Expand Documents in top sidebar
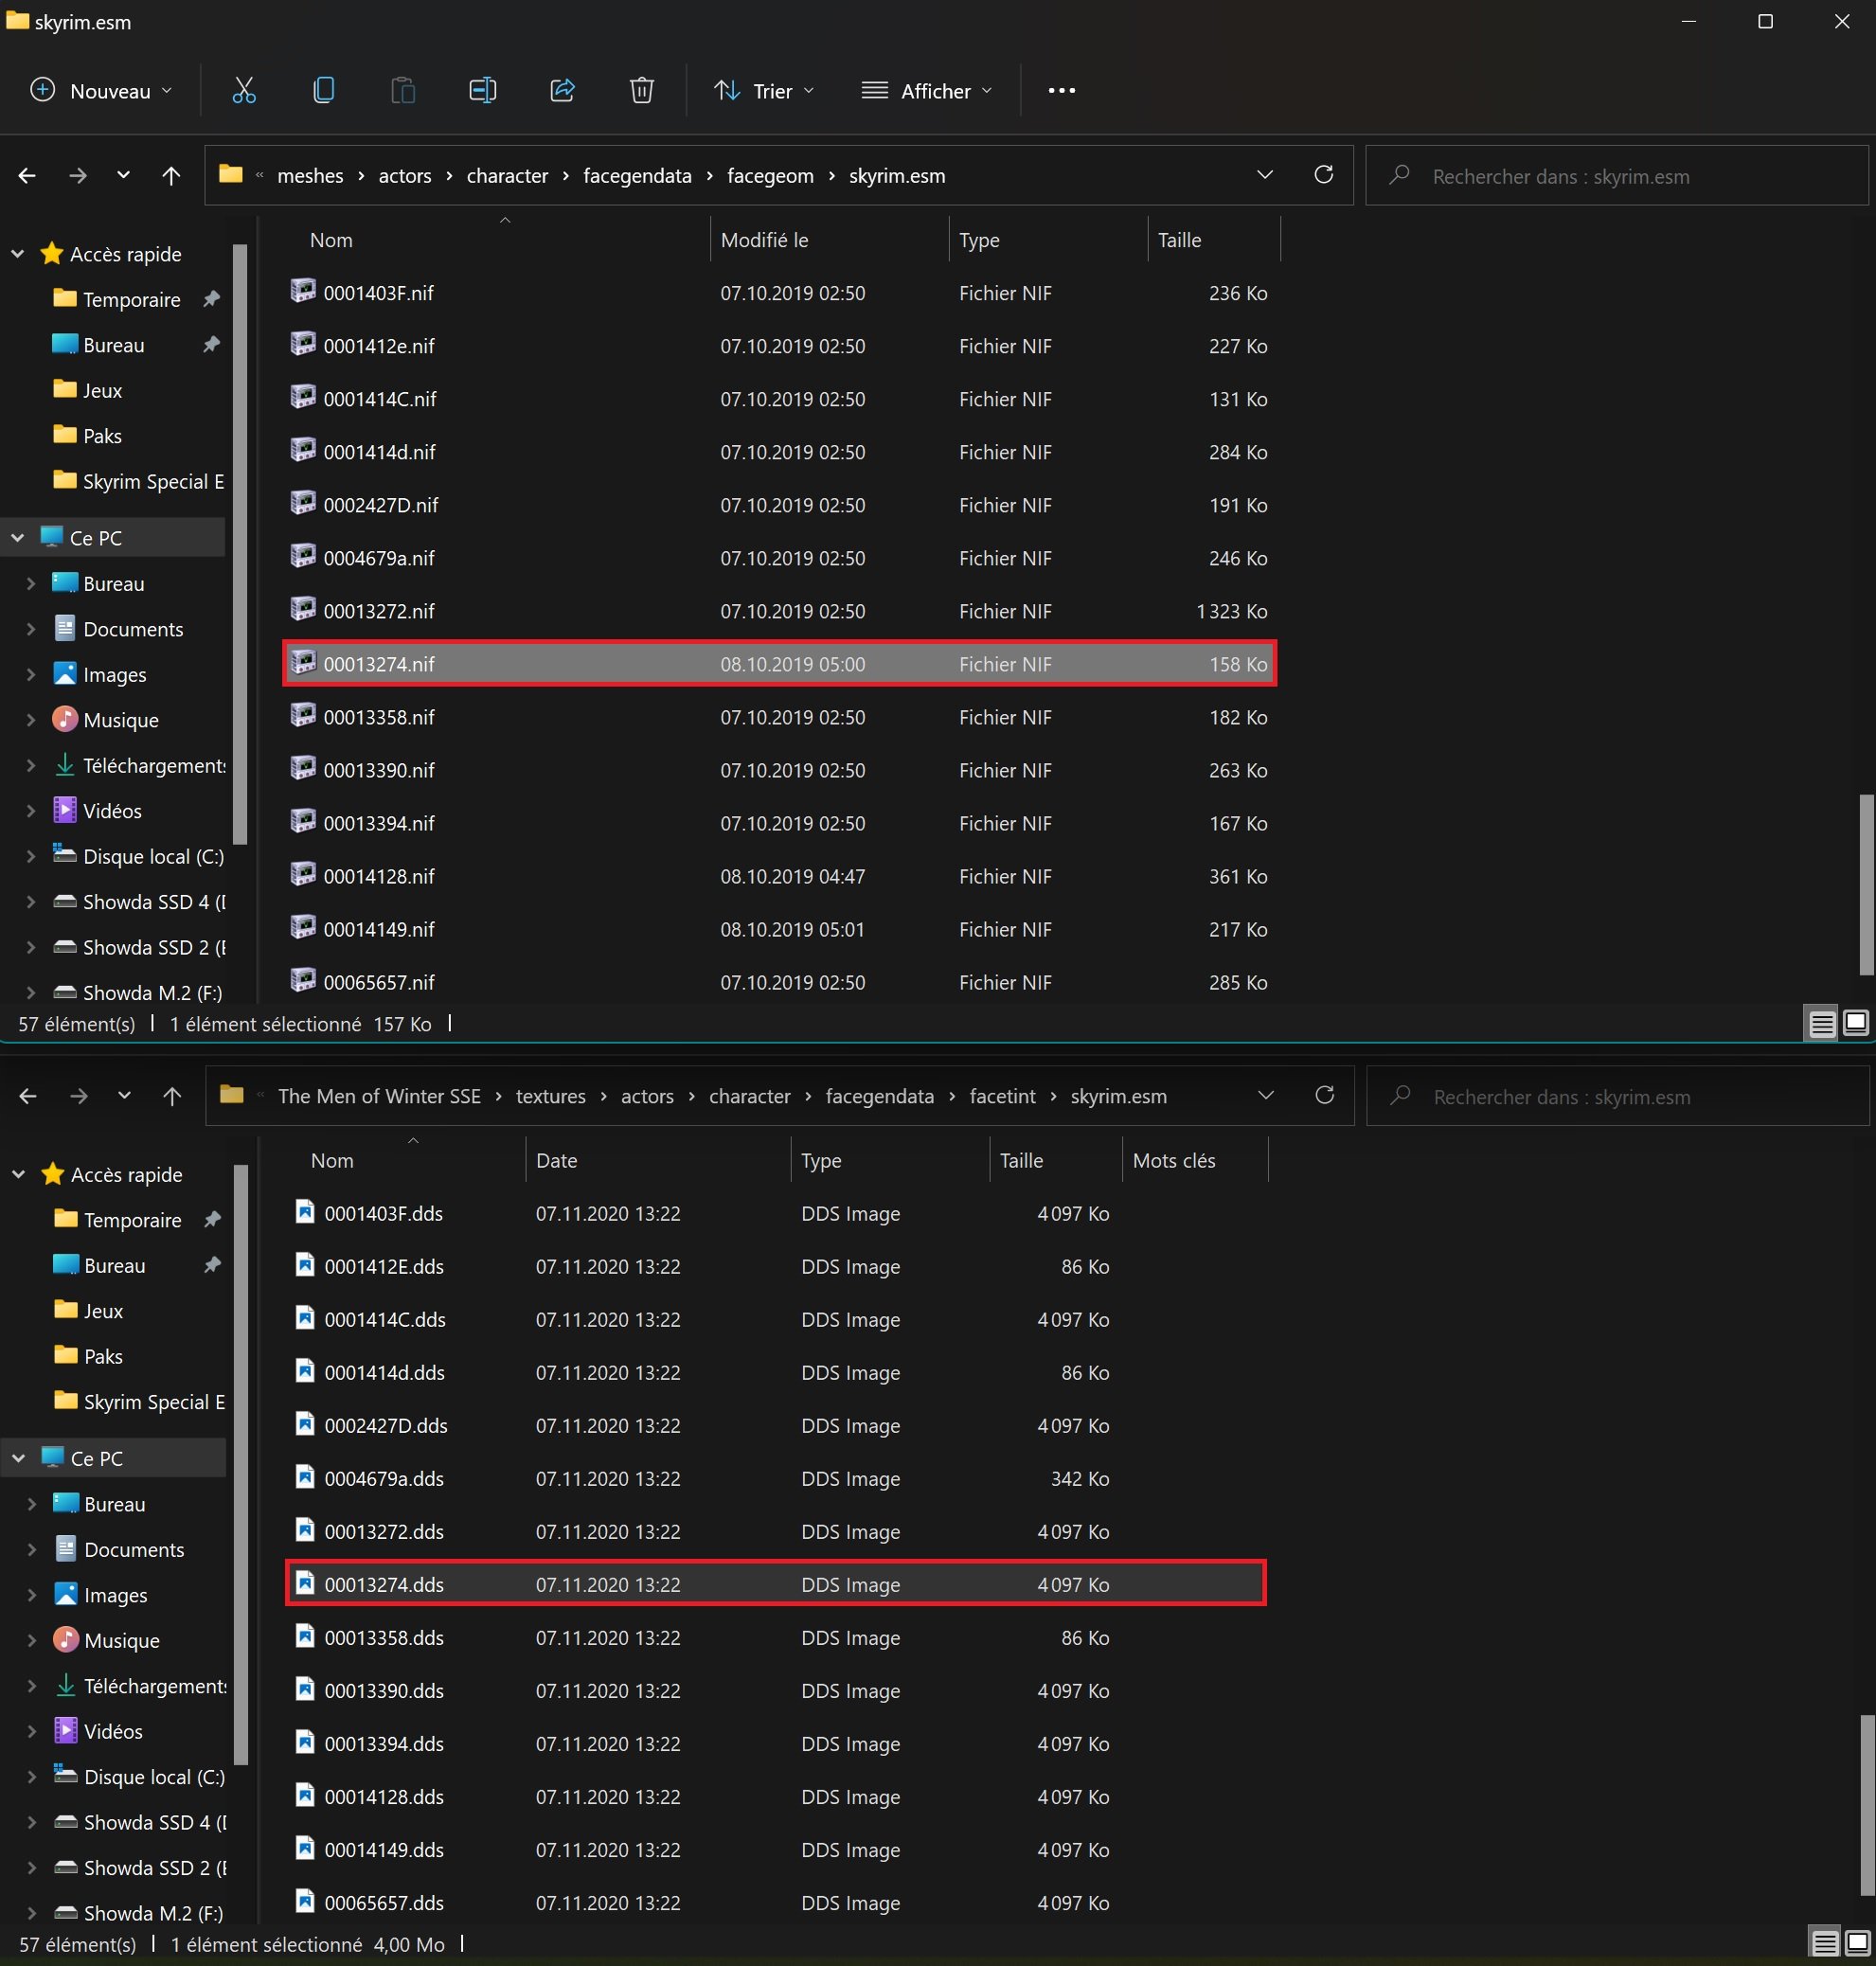This screenshot has width=1876, height=1966. [x=31, y=629]
